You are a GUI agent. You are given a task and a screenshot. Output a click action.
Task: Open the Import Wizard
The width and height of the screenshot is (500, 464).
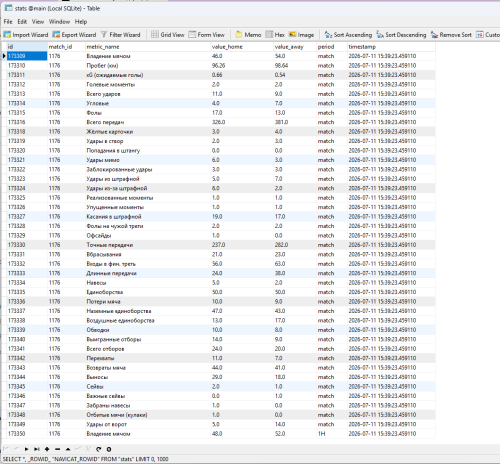(26, 35)
